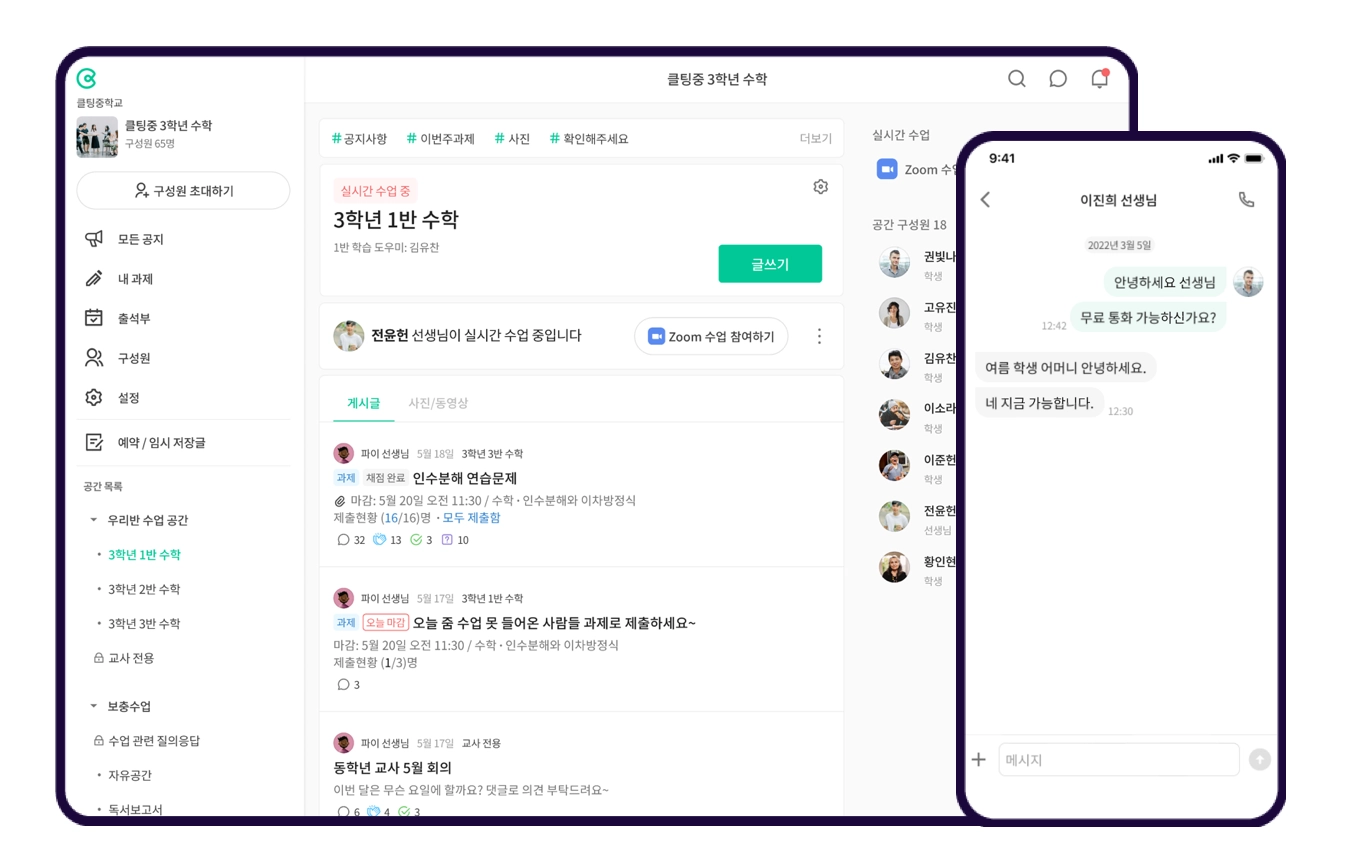Image resolution: width=1359 pixels, height=863 pixels.
Task: Collapse the 보충수업 group
Action: pos(94,706)
